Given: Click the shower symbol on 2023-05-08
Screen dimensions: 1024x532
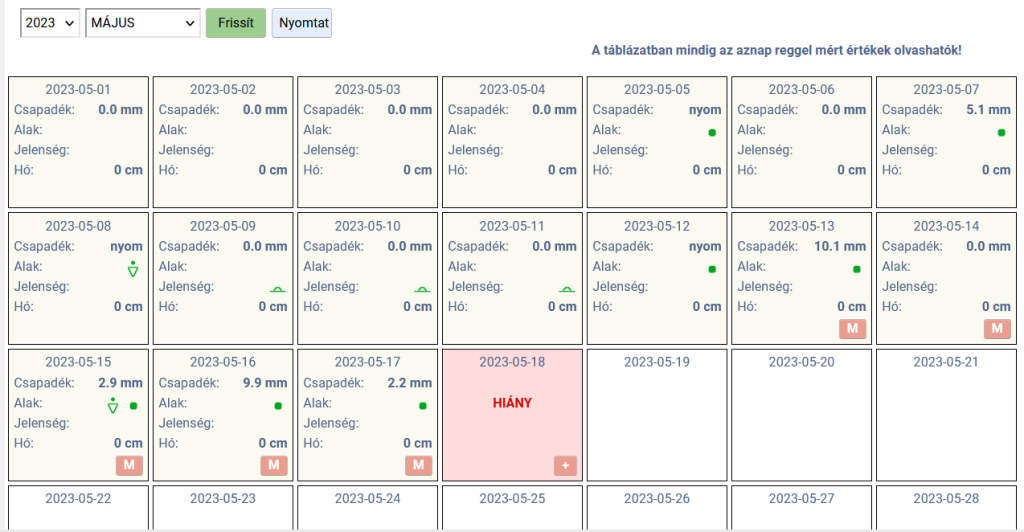Looking at the screenshot, I should 133,268.
